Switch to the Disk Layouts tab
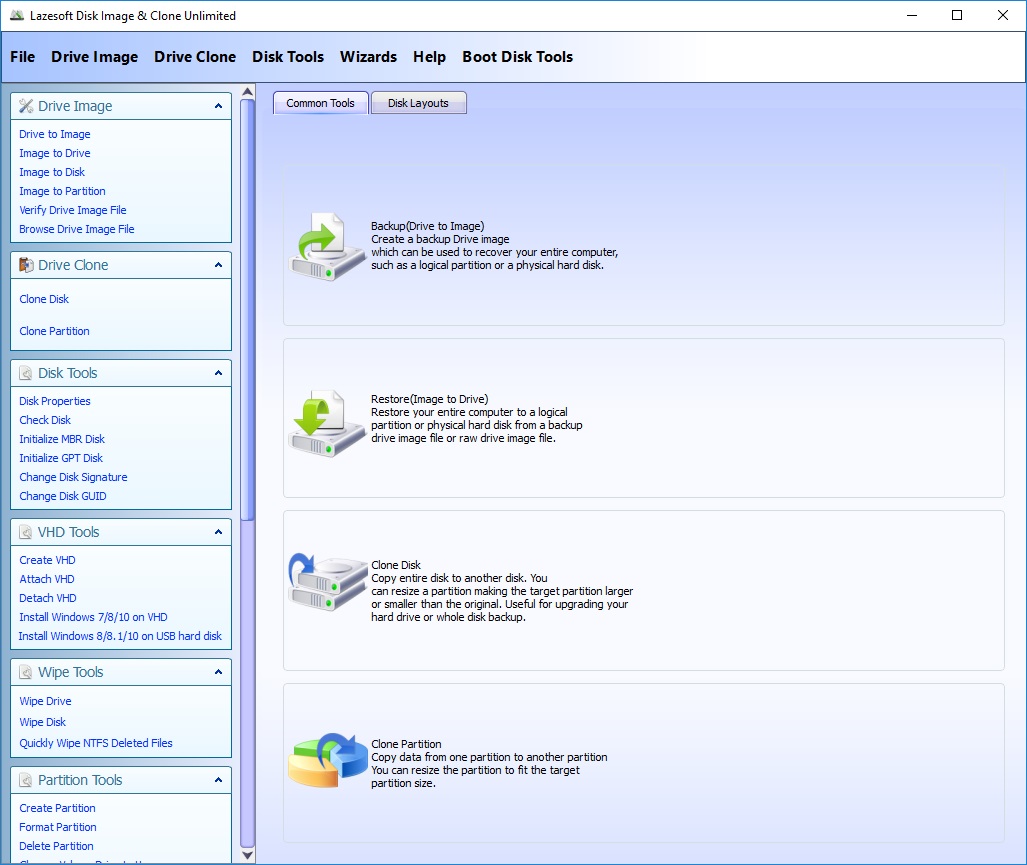Image resolution: width=1027 pixels, height=865 pixels. point(419,103)
